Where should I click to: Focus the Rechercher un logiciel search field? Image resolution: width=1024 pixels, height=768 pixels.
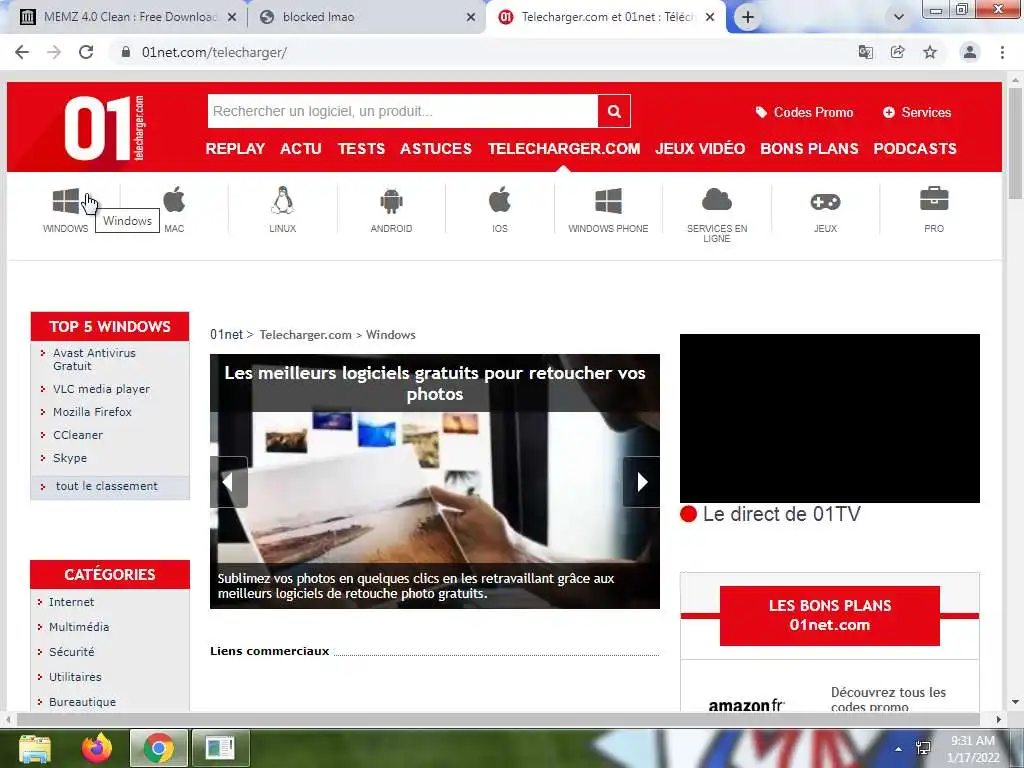point(403,111)
